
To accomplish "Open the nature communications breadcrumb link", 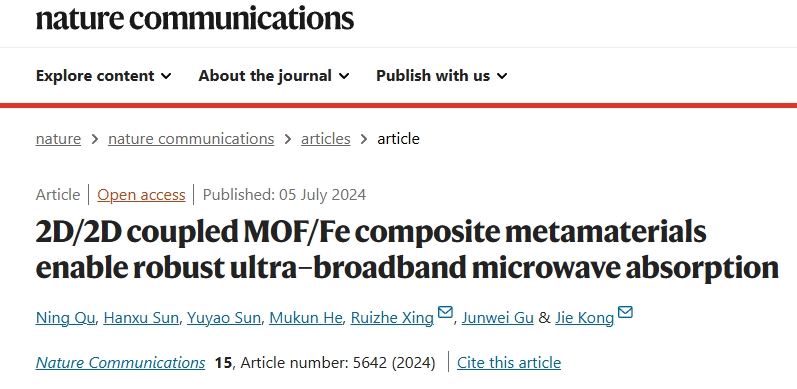I will tap(191, 139).
